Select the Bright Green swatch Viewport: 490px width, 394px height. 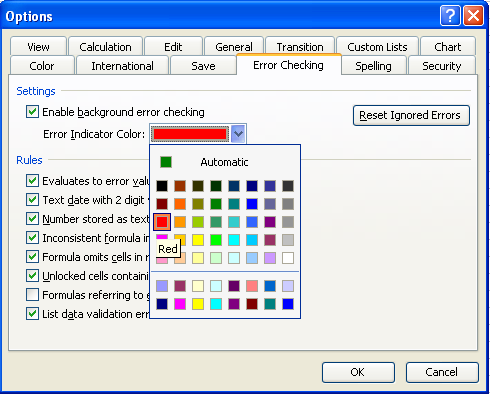click(216, 240)
